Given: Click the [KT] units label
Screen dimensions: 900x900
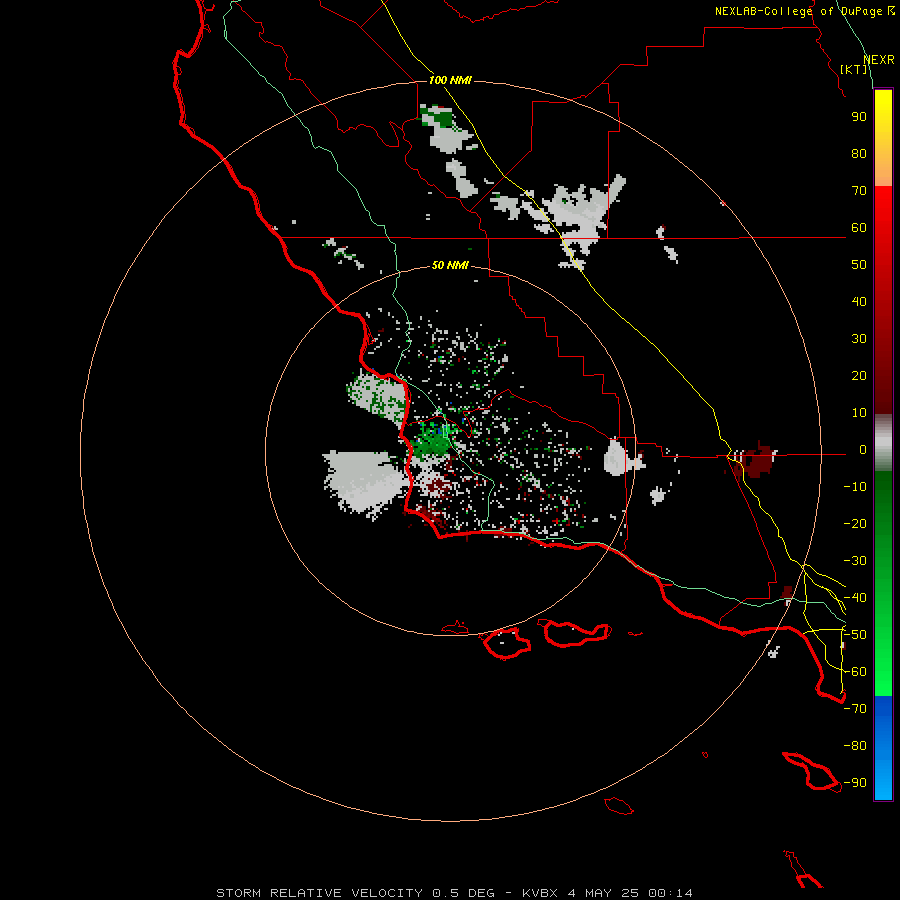Looking at the screenshot, I should point(854,69).
